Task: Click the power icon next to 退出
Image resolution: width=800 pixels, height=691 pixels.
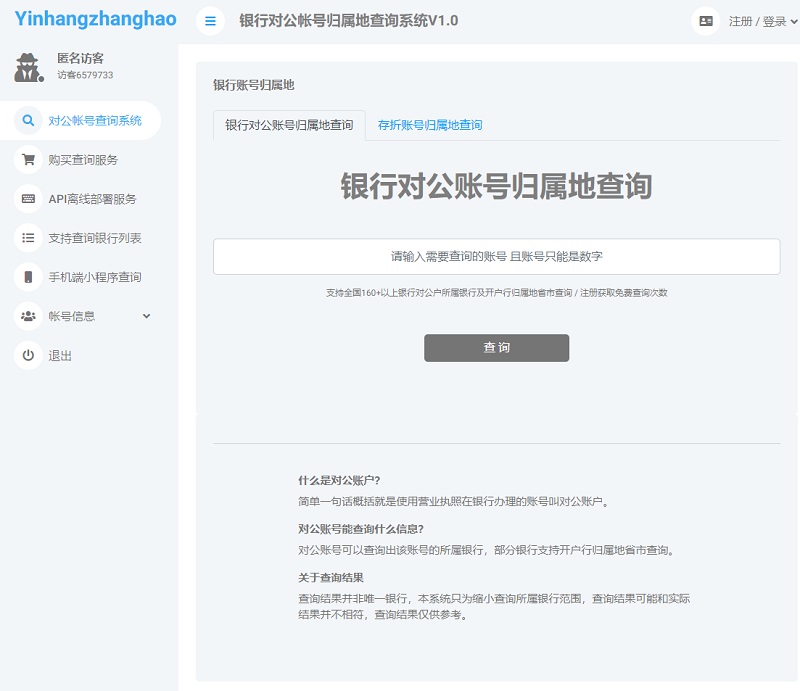Action: pos(27,355)
